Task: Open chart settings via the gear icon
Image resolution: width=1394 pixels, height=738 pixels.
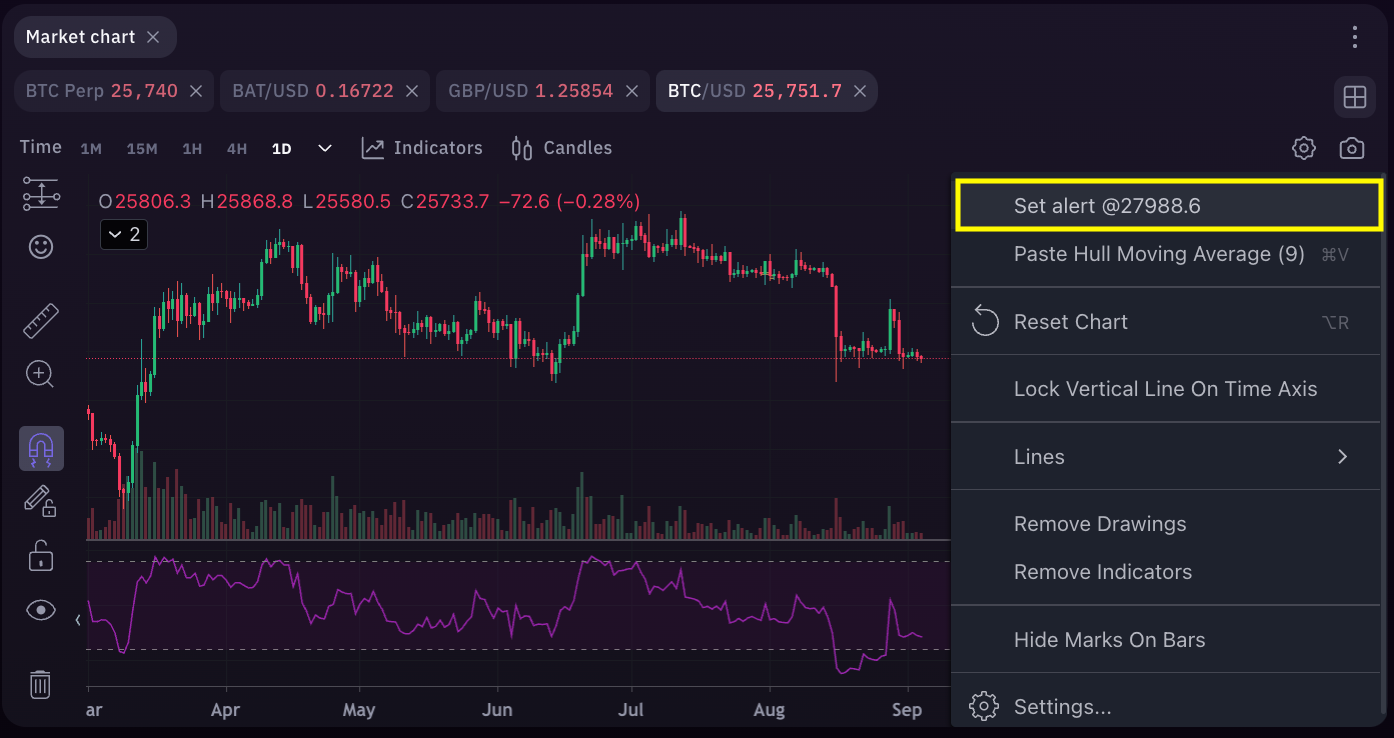Action: (x=1303, y=147)
